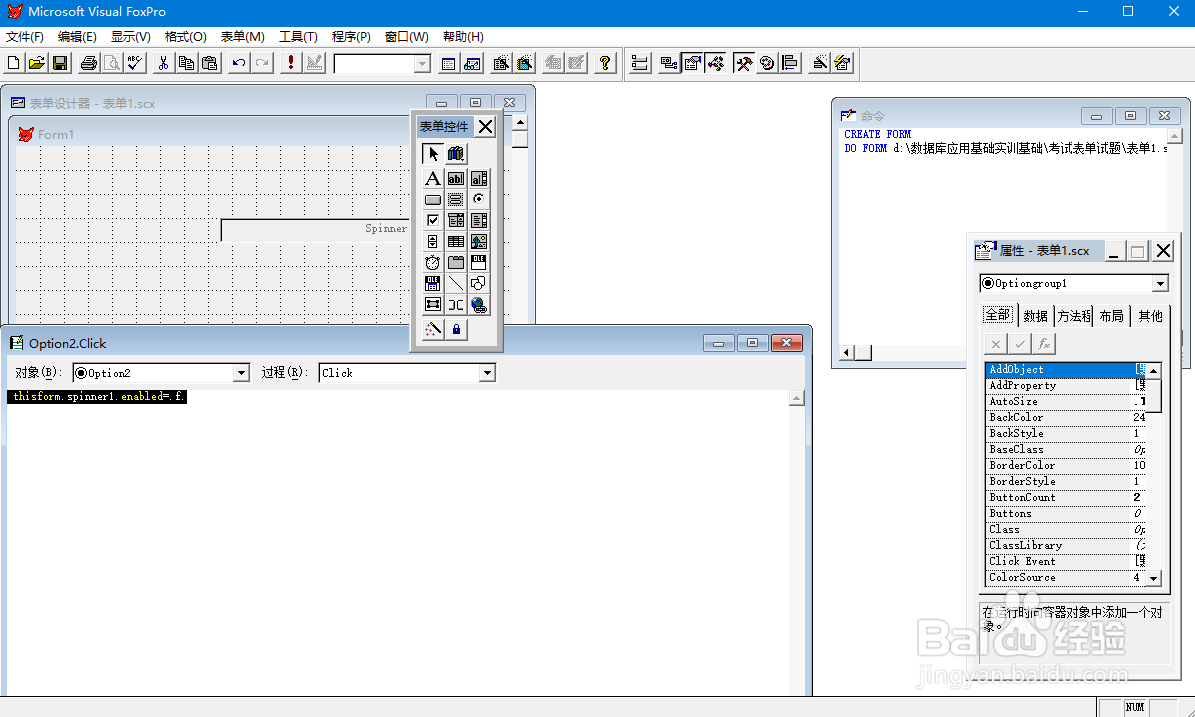
Task: Click the Spinner control on Form1
Action: coord(316,229)
